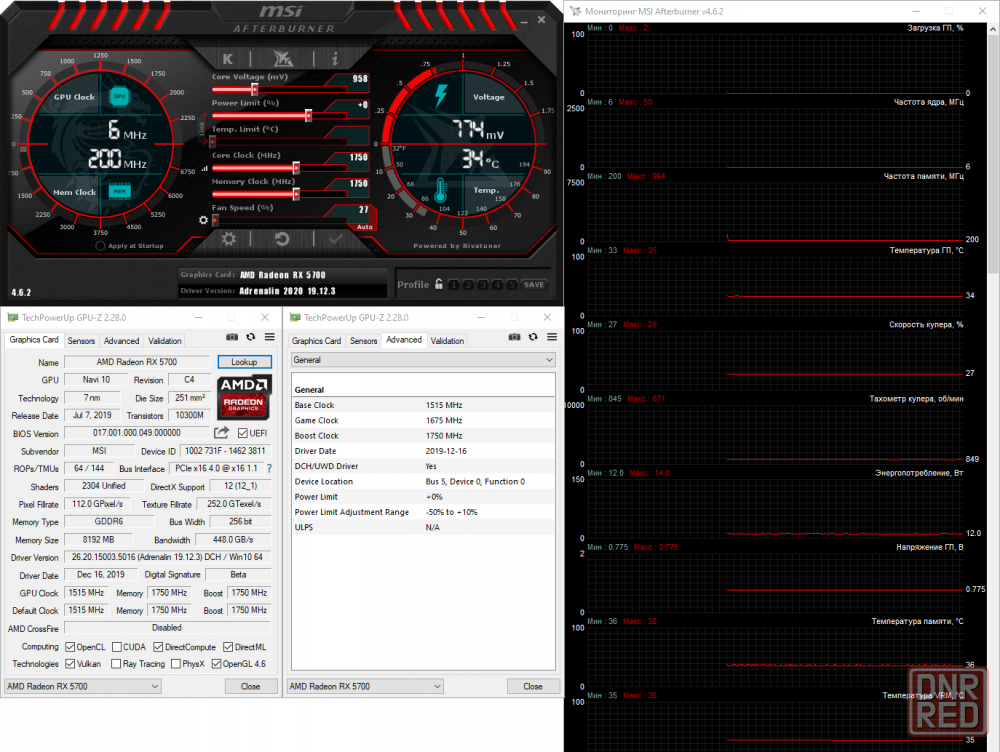
Task: Click the lightning bolt icon on the voltage gauge
Action: coord(441,96)
